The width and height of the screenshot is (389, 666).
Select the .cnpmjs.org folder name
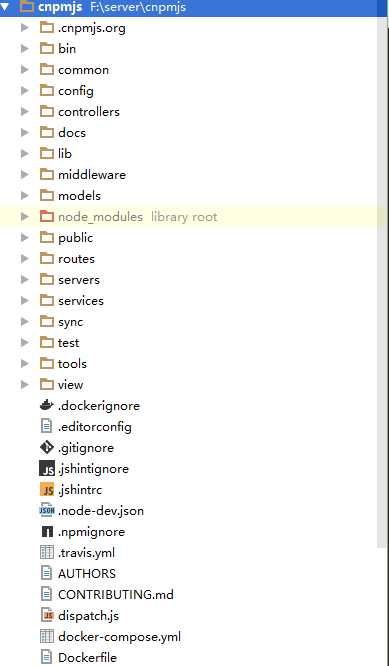pyautogui.click(x=92, y=28)
